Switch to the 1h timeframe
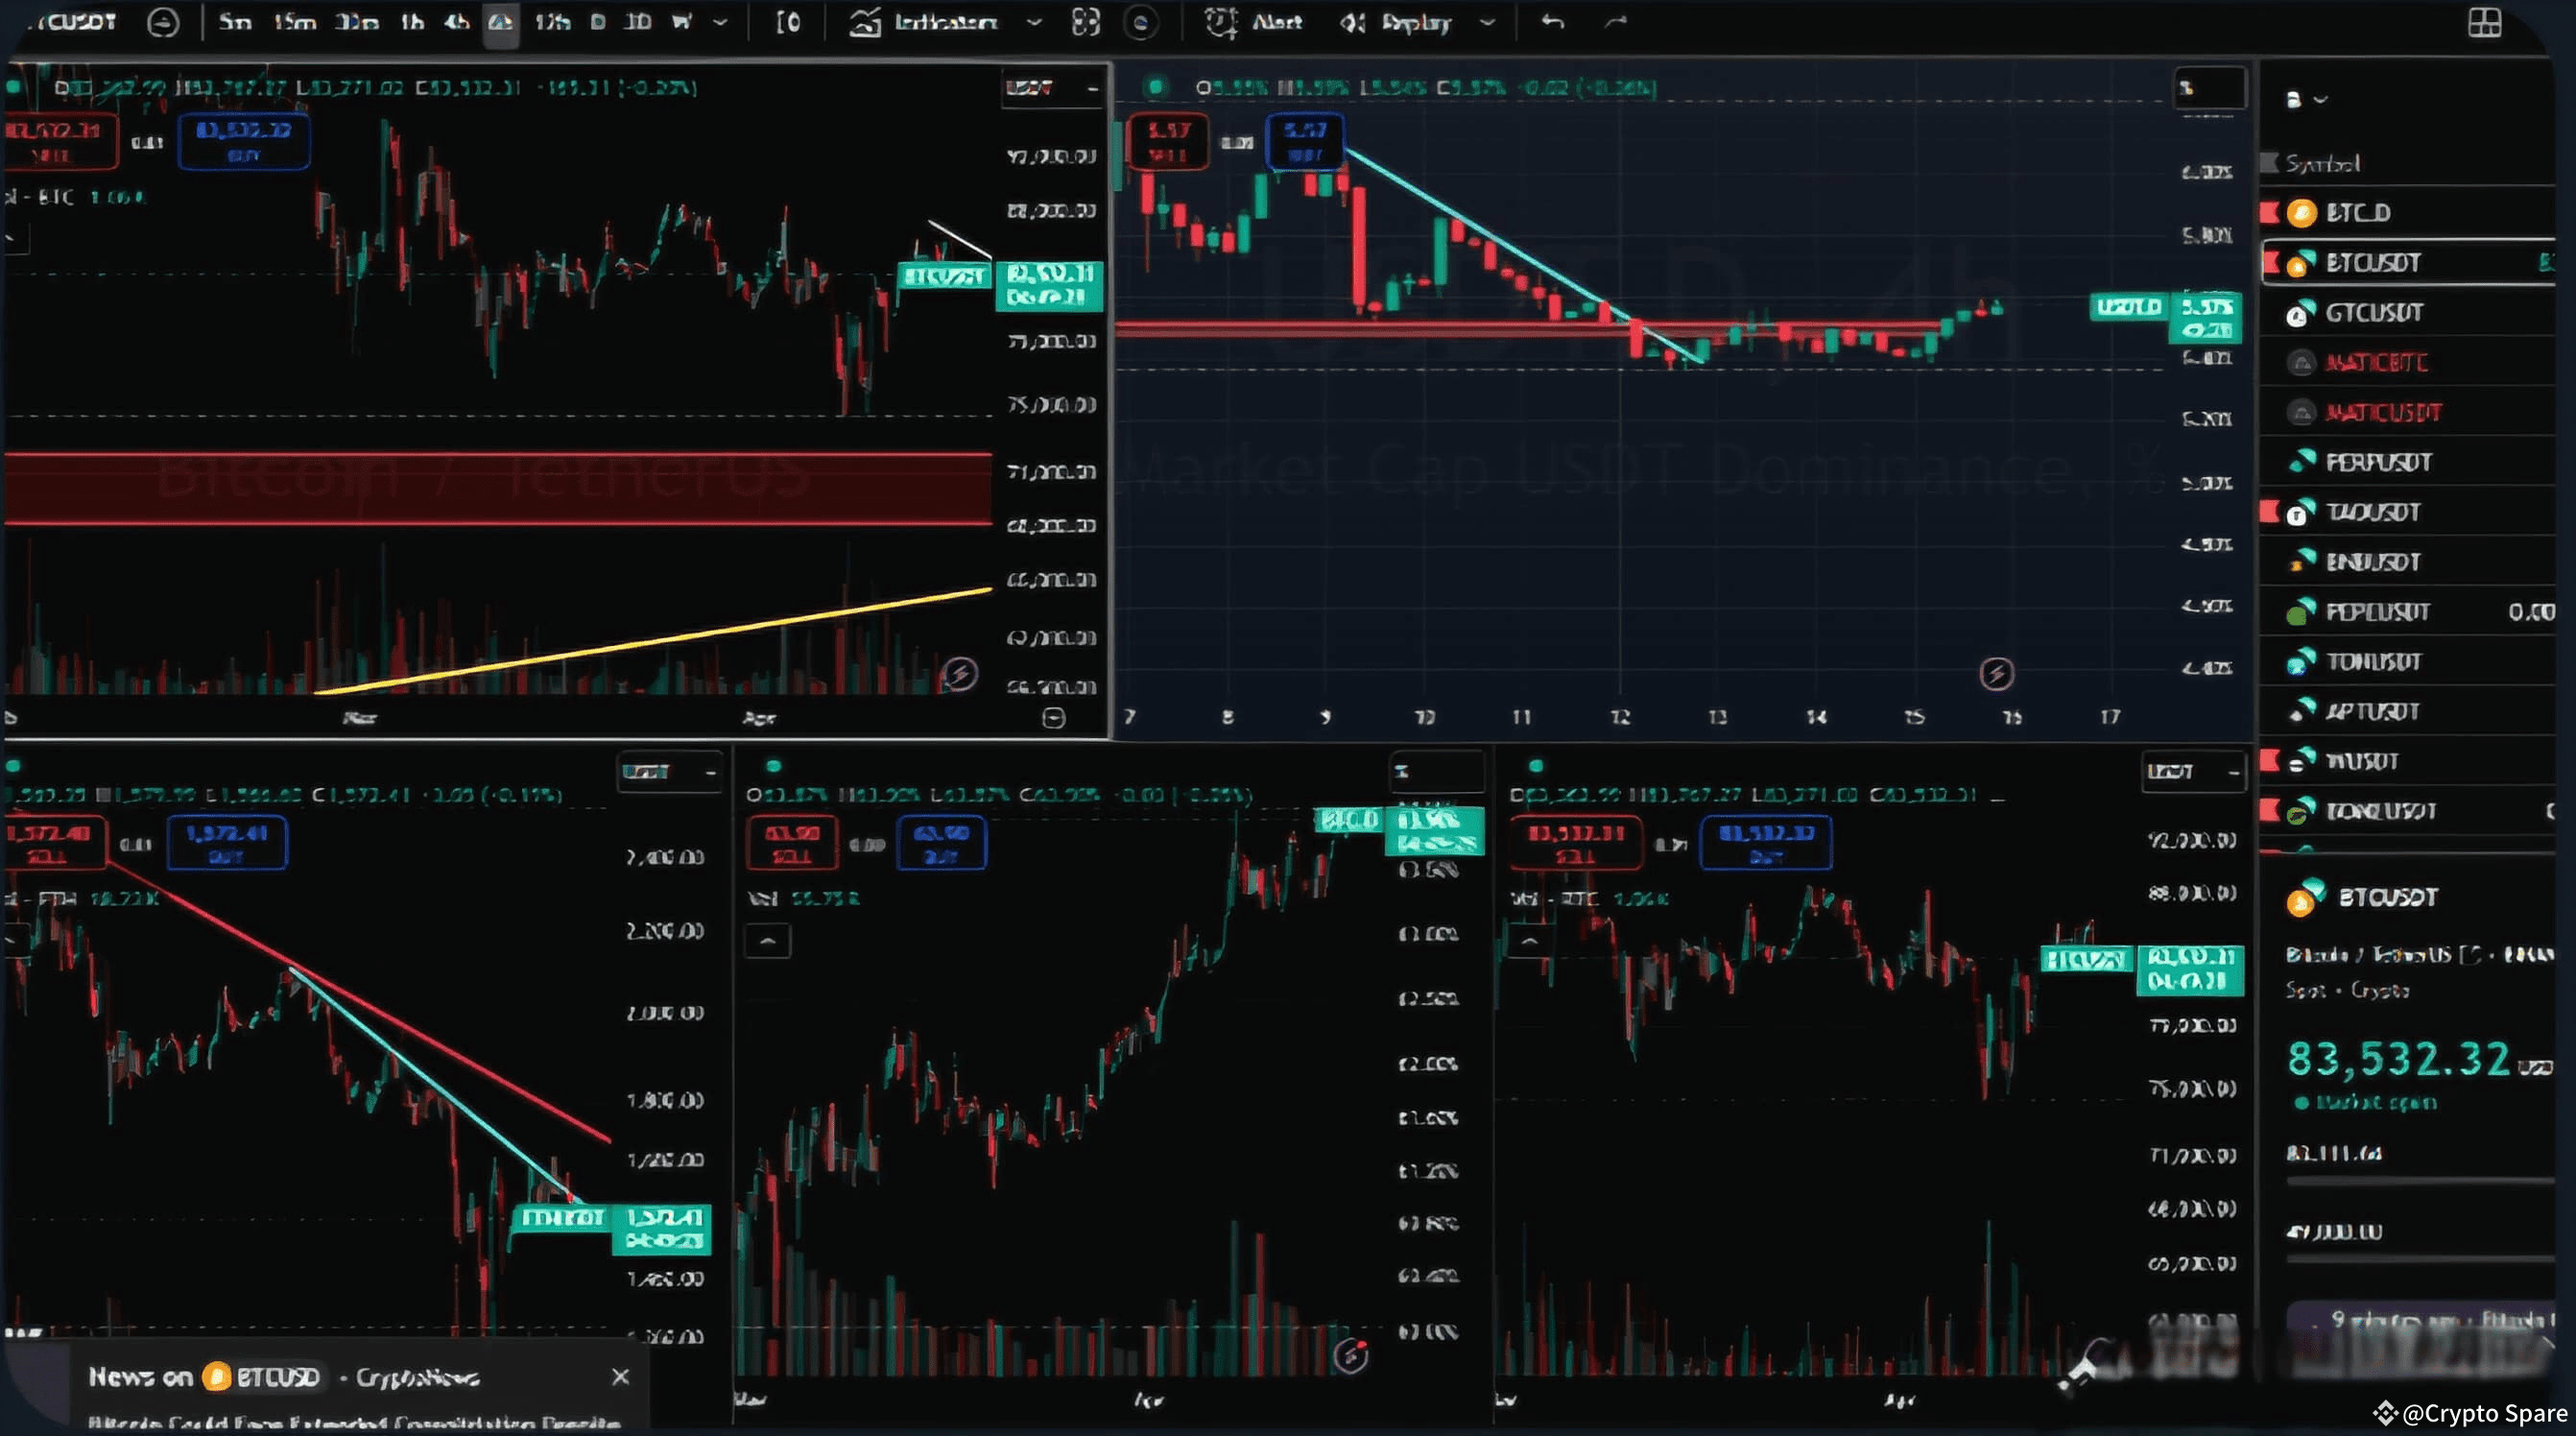The width and height of the screenshot is (2576, 1436). click(x=412, y=21)
